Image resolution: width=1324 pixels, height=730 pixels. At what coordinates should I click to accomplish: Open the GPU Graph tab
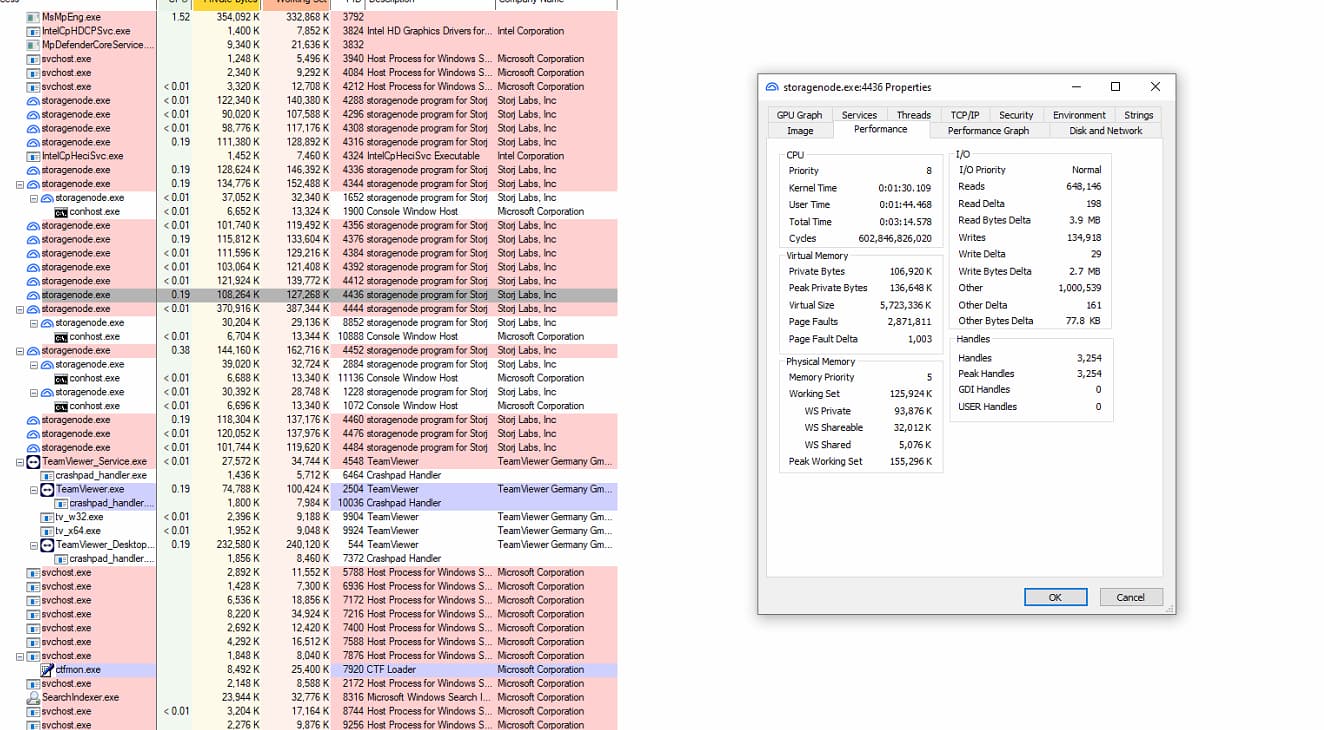pyautogui.click(x=799, y=115)
